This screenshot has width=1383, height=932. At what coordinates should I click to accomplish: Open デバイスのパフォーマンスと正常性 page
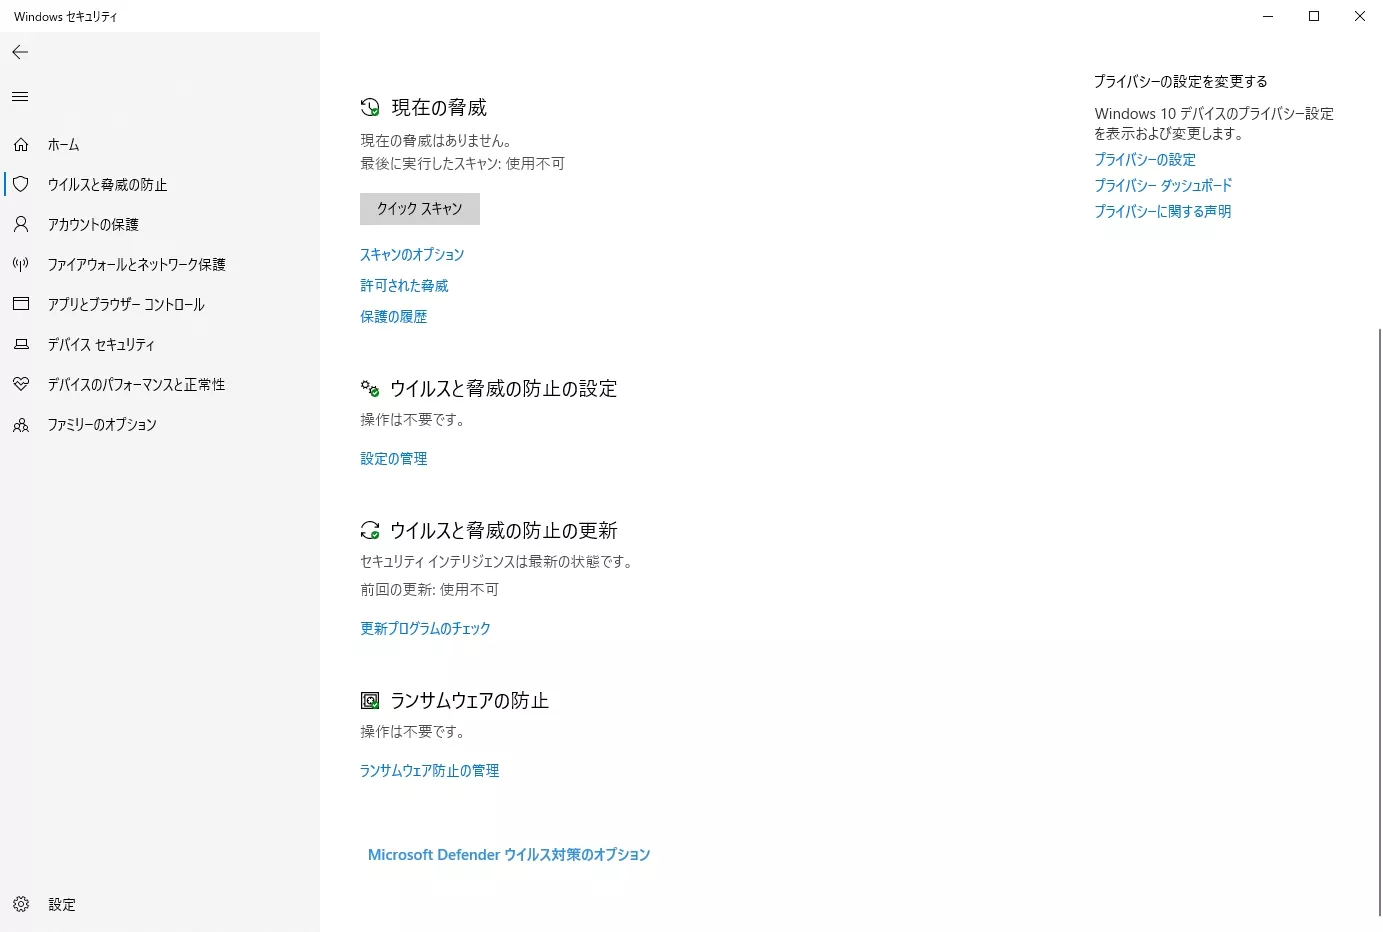point(136,385)
